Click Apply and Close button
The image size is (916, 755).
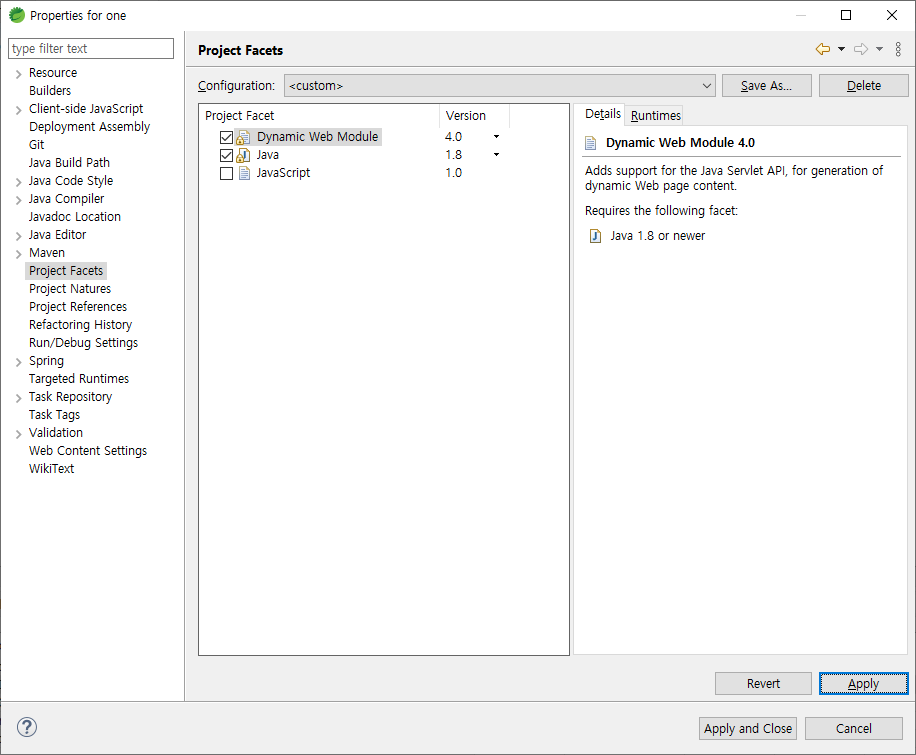[x=748, y=729]
